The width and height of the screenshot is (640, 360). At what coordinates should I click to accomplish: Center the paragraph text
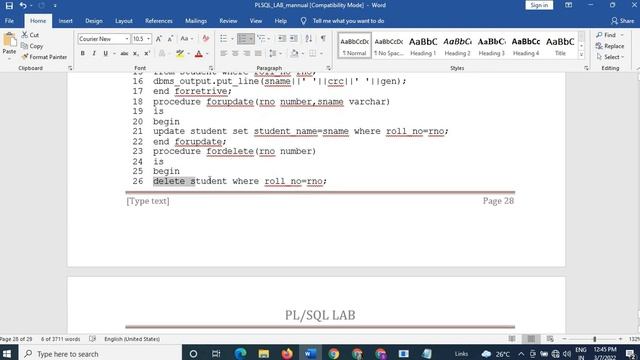pyautogui.click(x=235, y=53)
